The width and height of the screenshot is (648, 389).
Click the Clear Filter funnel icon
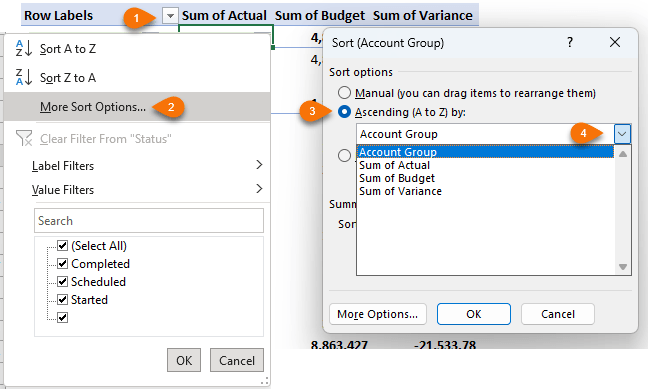click(24, 138)
